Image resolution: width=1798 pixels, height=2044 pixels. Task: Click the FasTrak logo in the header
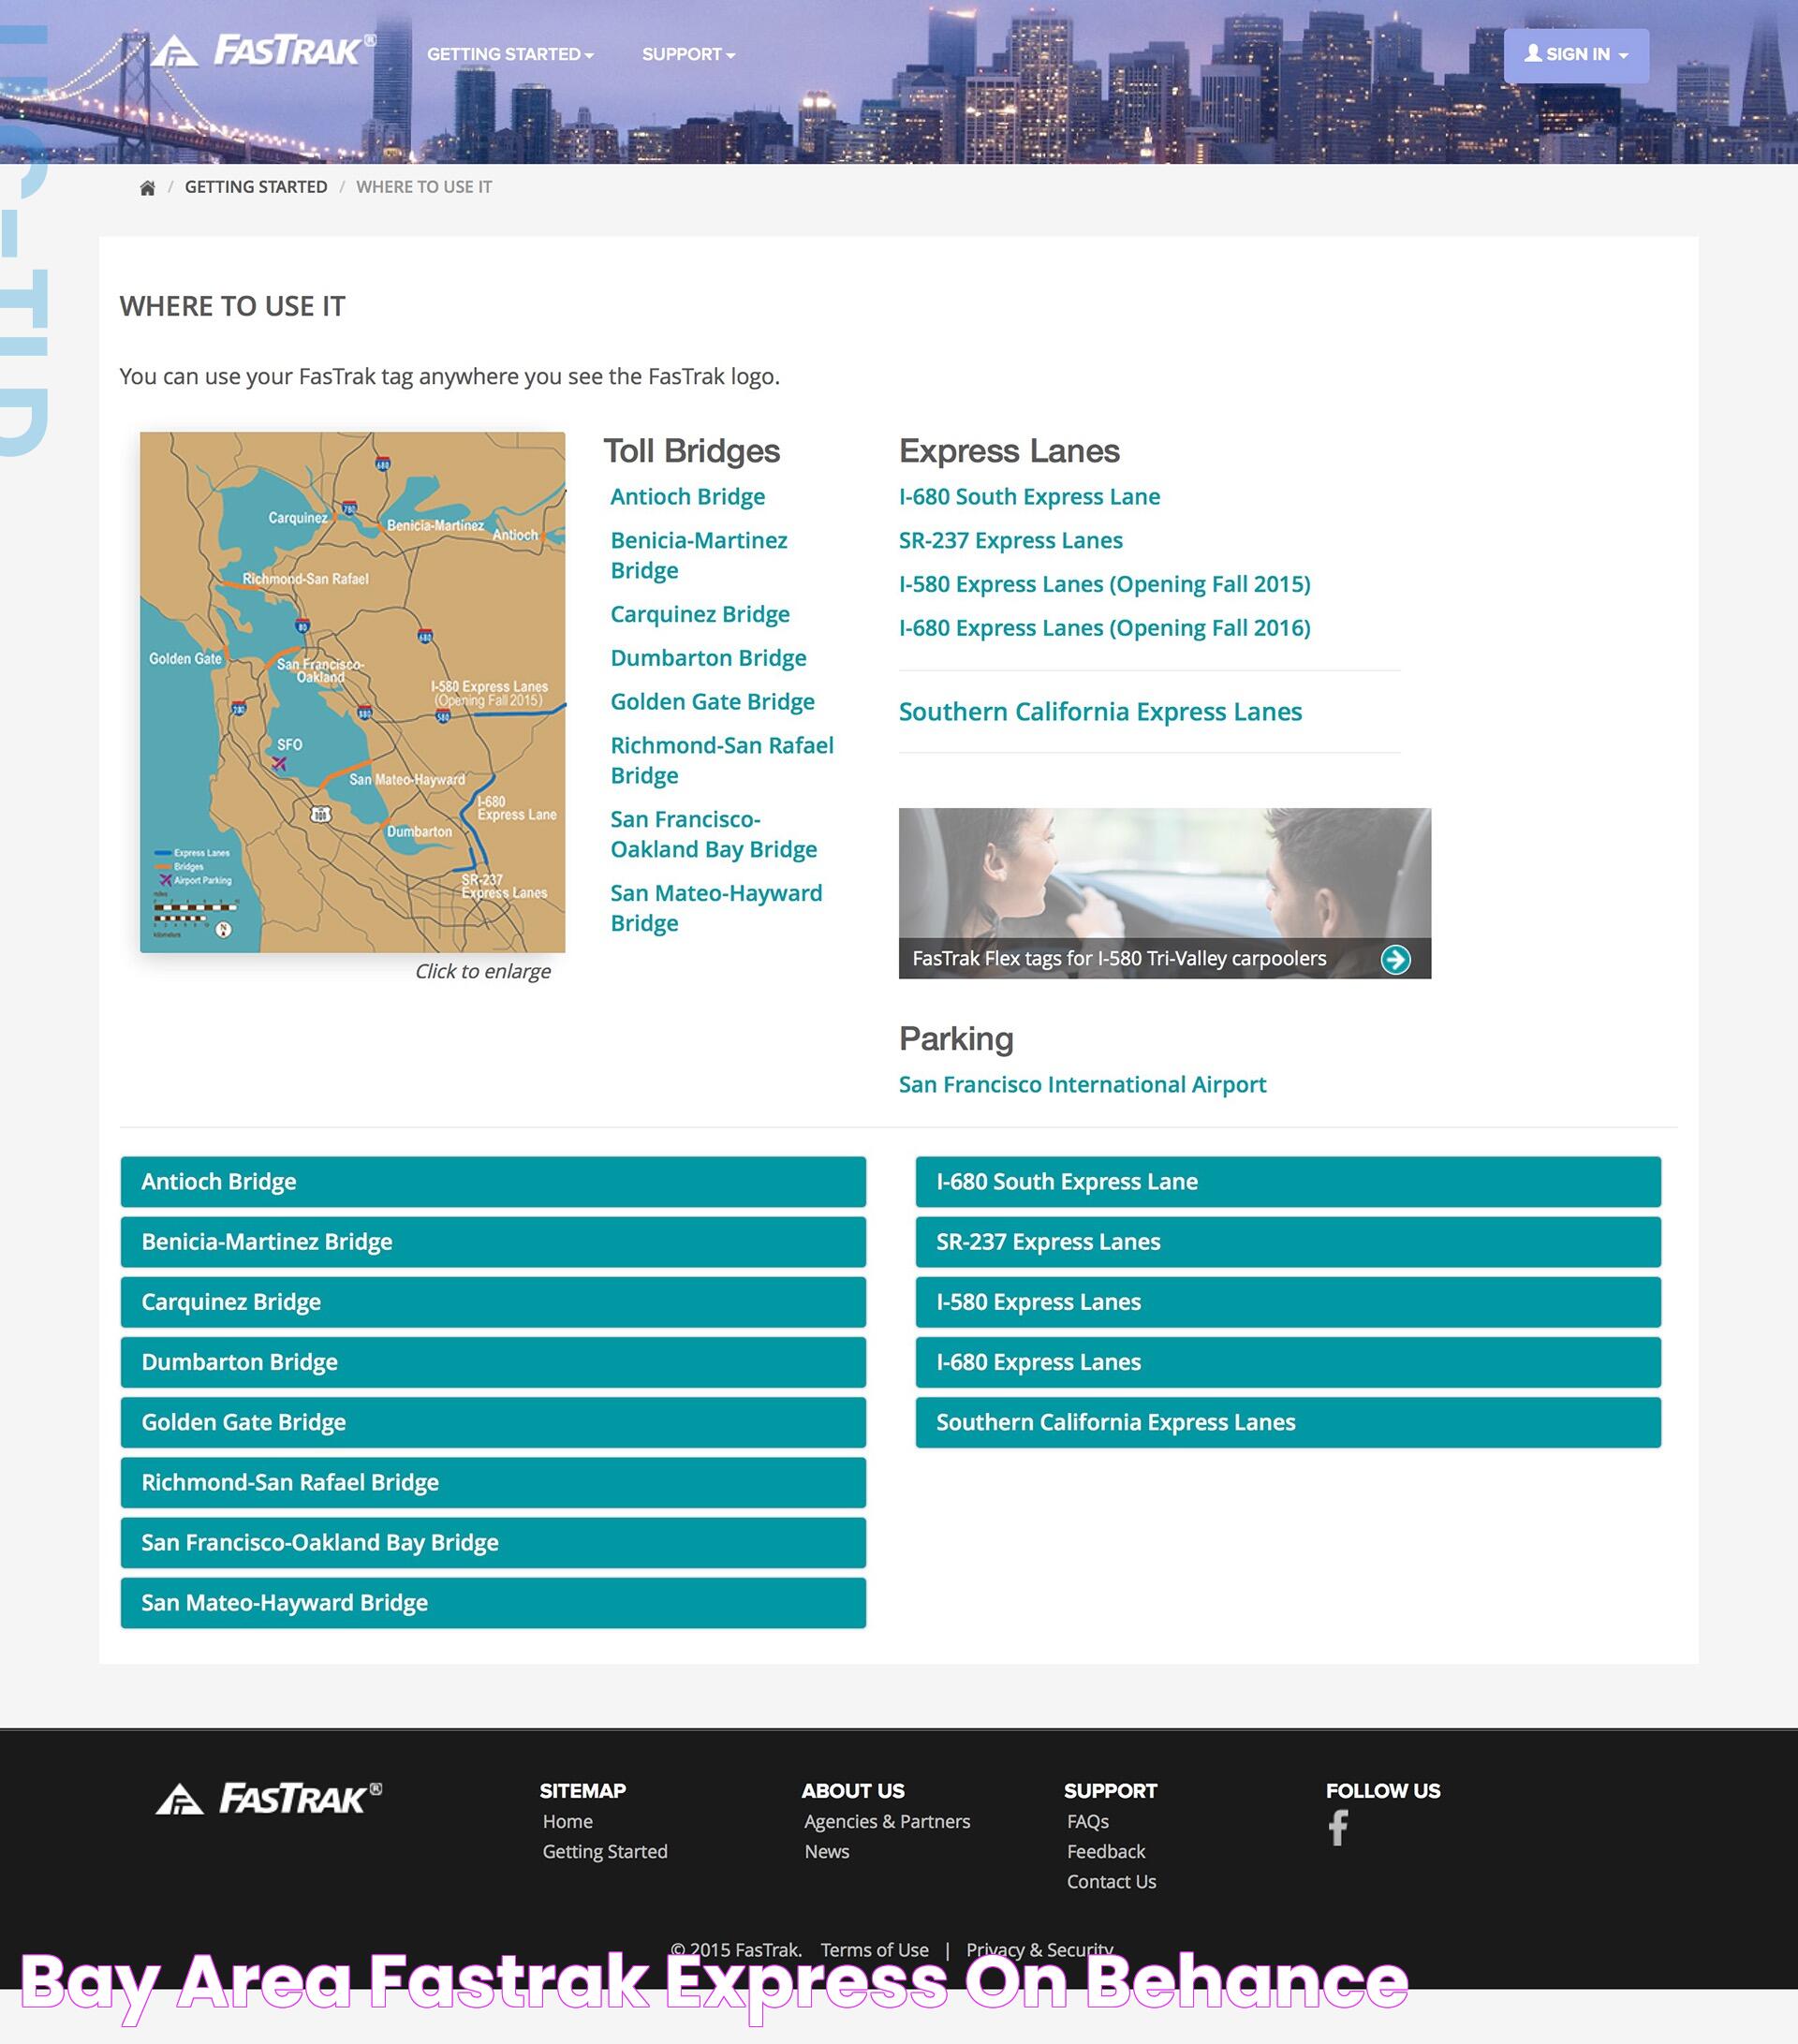click(x=264, y=51)
